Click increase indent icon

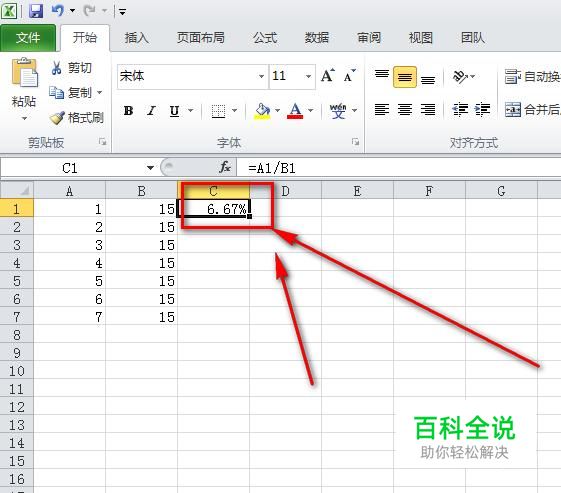tap(482, 109)
